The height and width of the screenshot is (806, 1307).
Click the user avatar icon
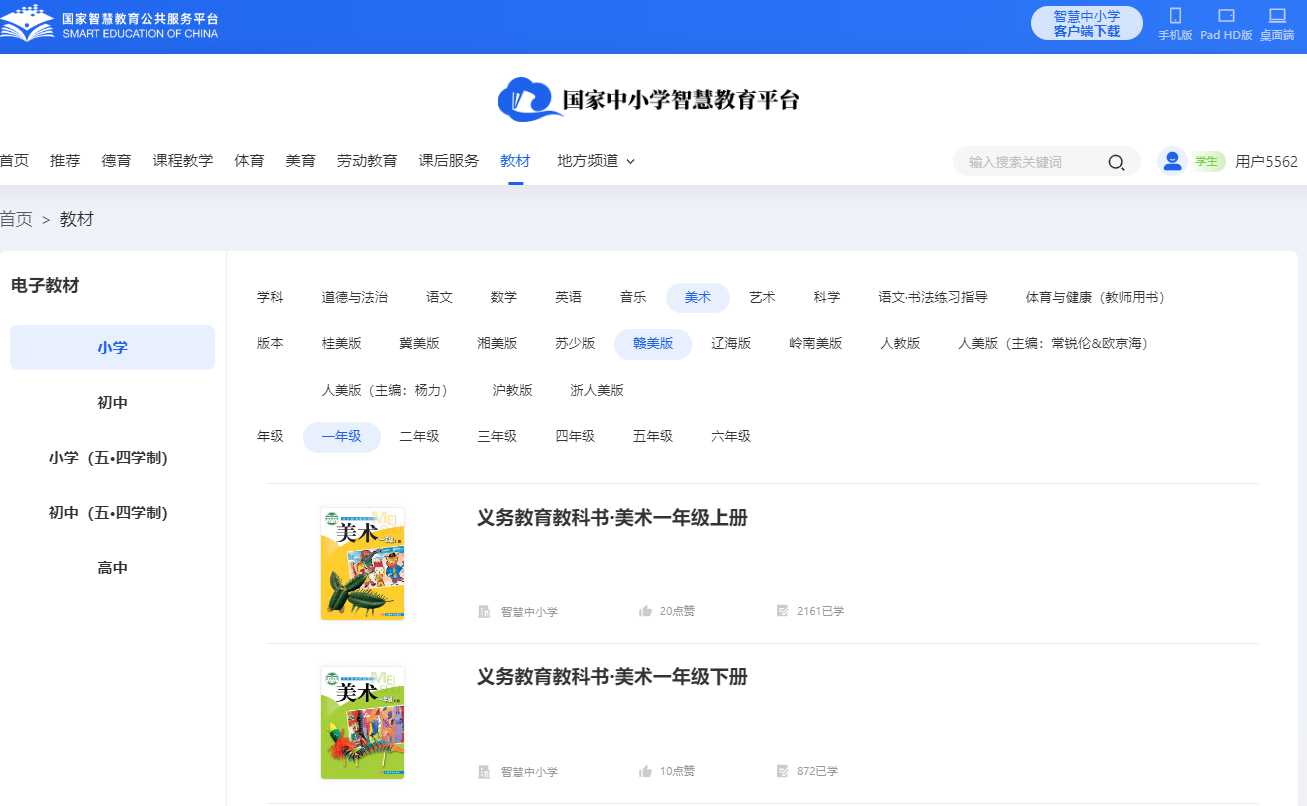[x=1172, y=161]
